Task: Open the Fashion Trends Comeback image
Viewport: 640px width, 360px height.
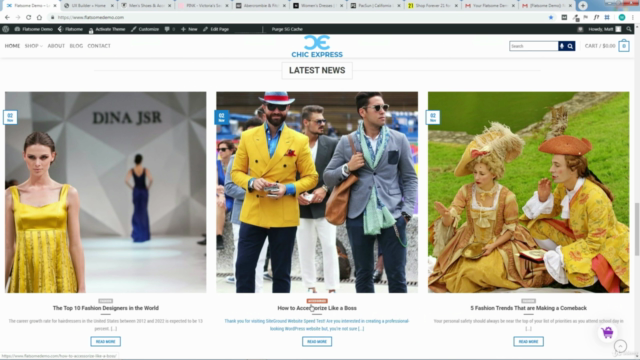Action: click(x=529, y=192)
